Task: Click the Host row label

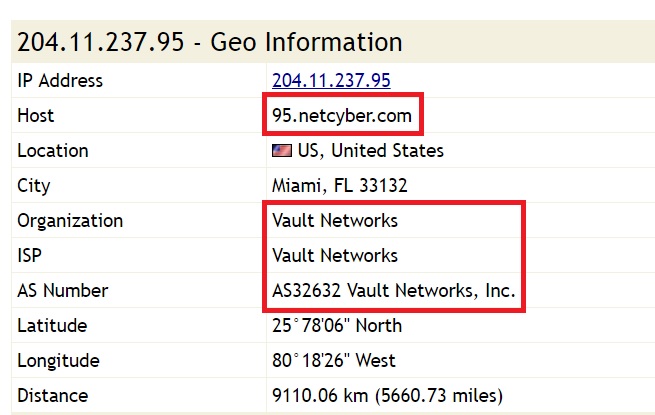Action: coord(36,116)
